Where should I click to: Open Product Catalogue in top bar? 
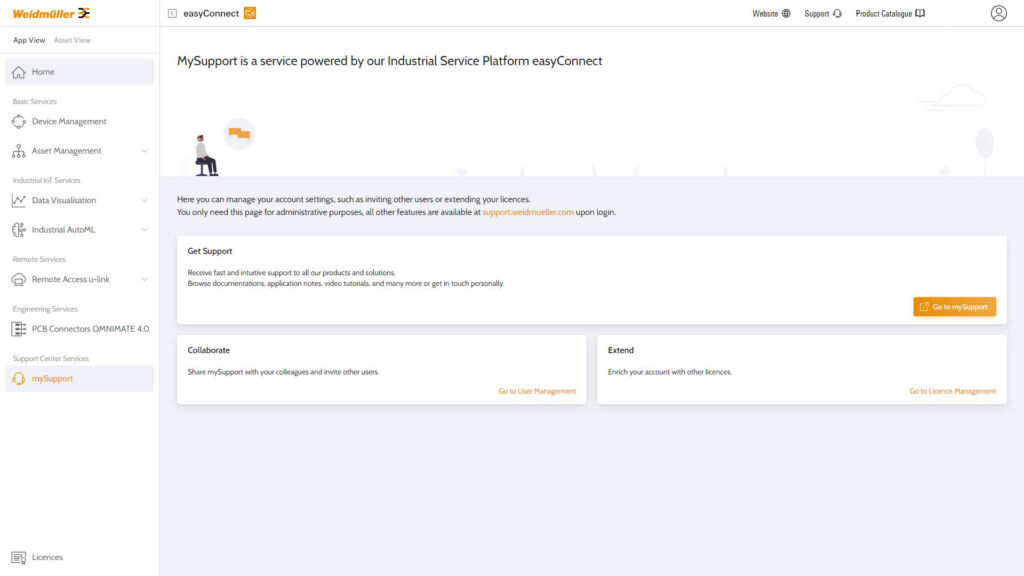coord(889,14)
